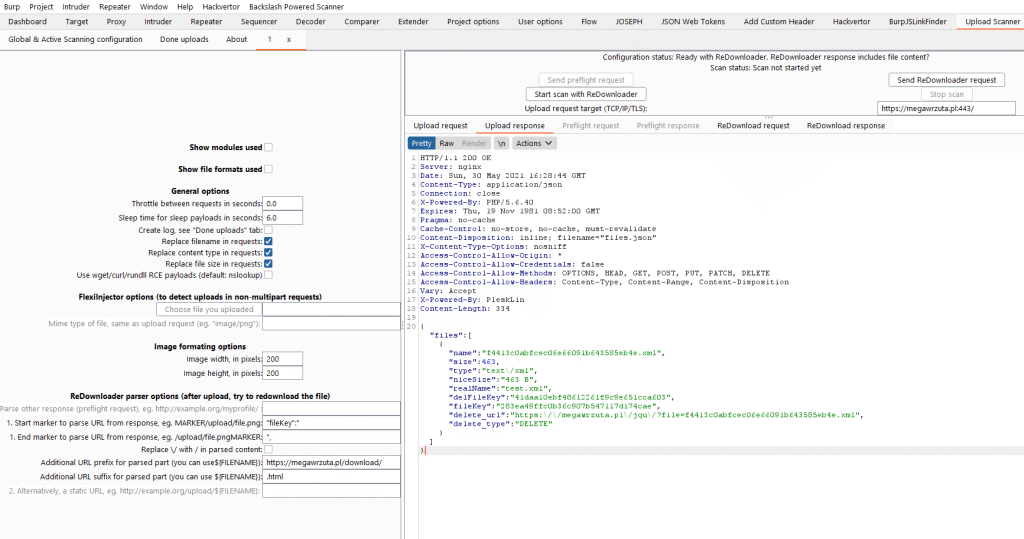Click the Start marker field containing "fileKey":"
Screen dimensions: 1024x539
[331, 423]
